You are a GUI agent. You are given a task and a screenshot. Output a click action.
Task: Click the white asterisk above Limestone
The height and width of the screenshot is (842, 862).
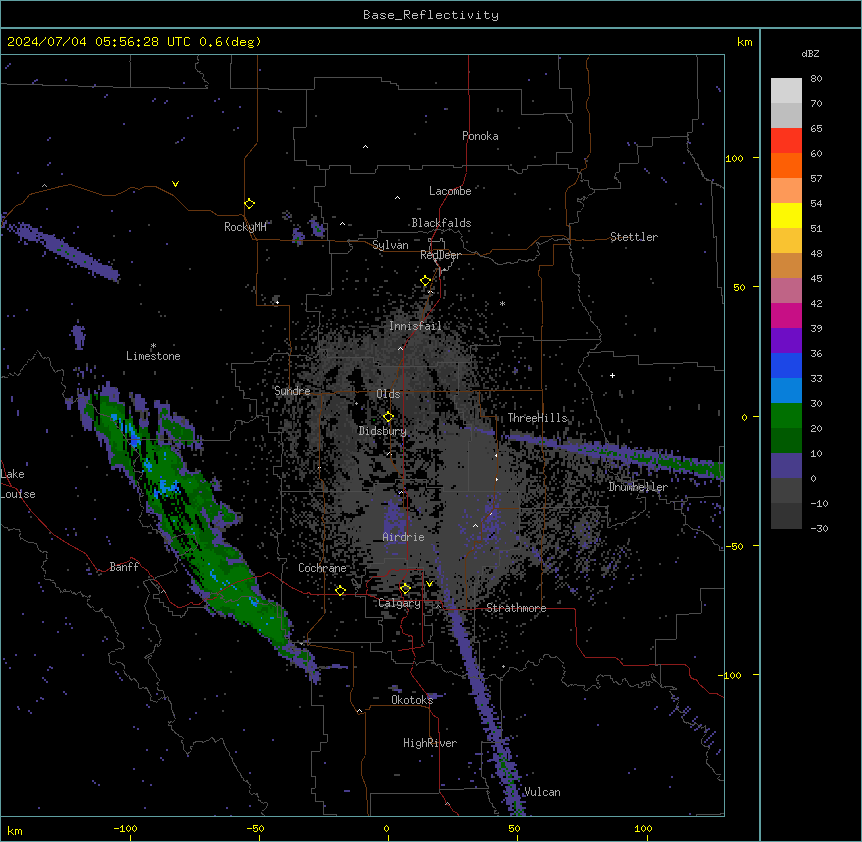[x=153, y=346]
